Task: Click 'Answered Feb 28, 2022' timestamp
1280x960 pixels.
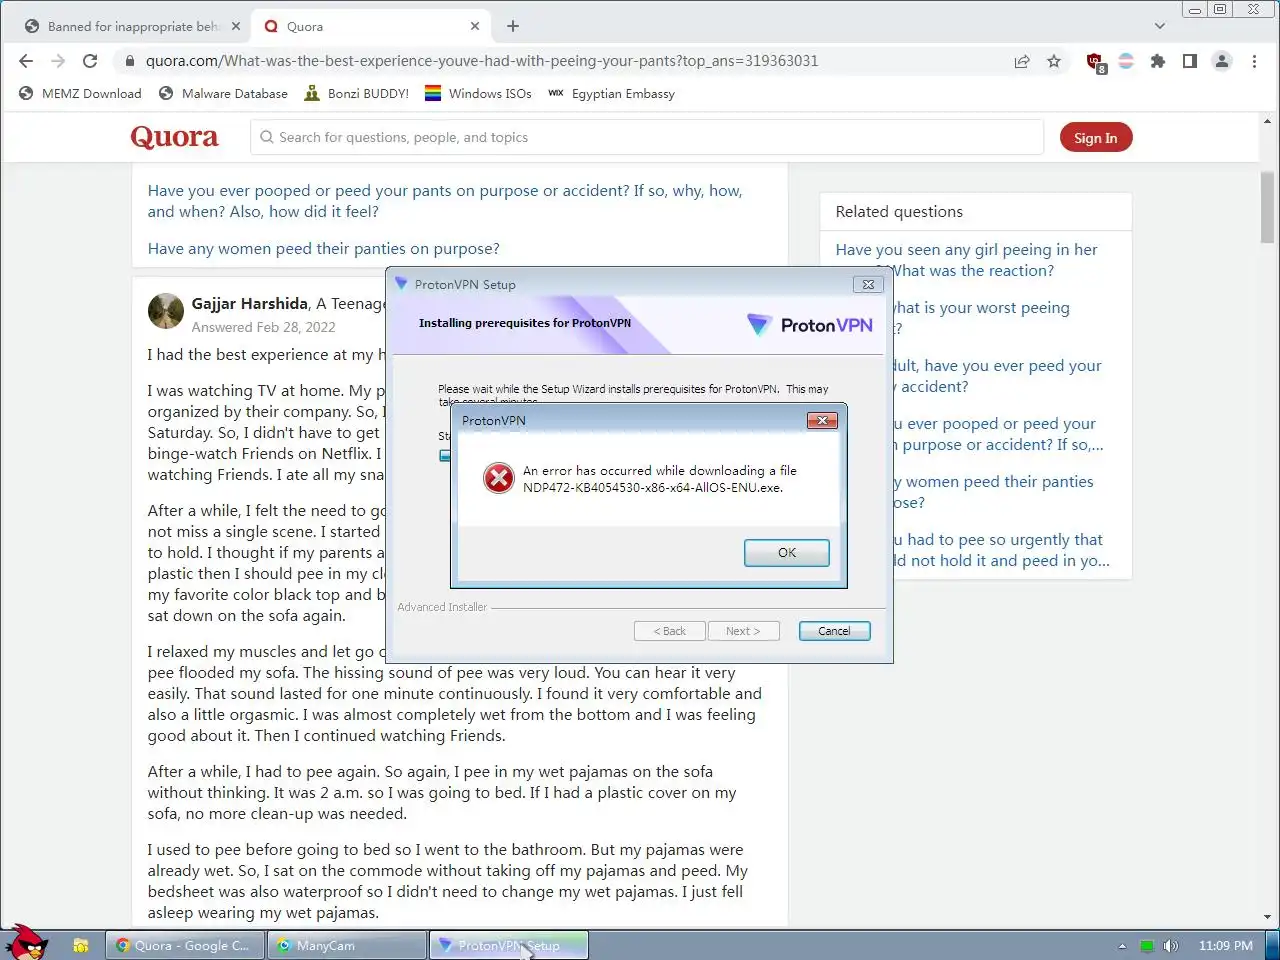Action: (x=264, y=327)
